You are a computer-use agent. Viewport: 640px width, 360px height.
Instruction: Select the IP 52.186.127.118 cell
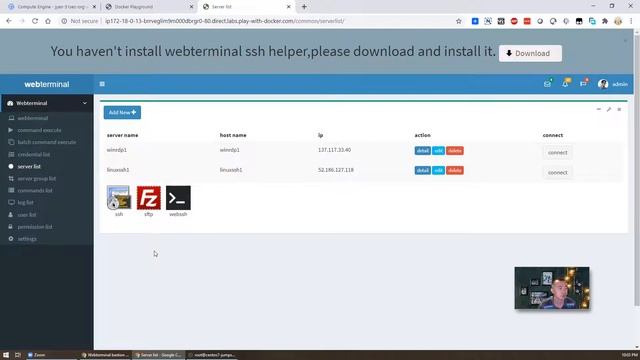[336, 170]
